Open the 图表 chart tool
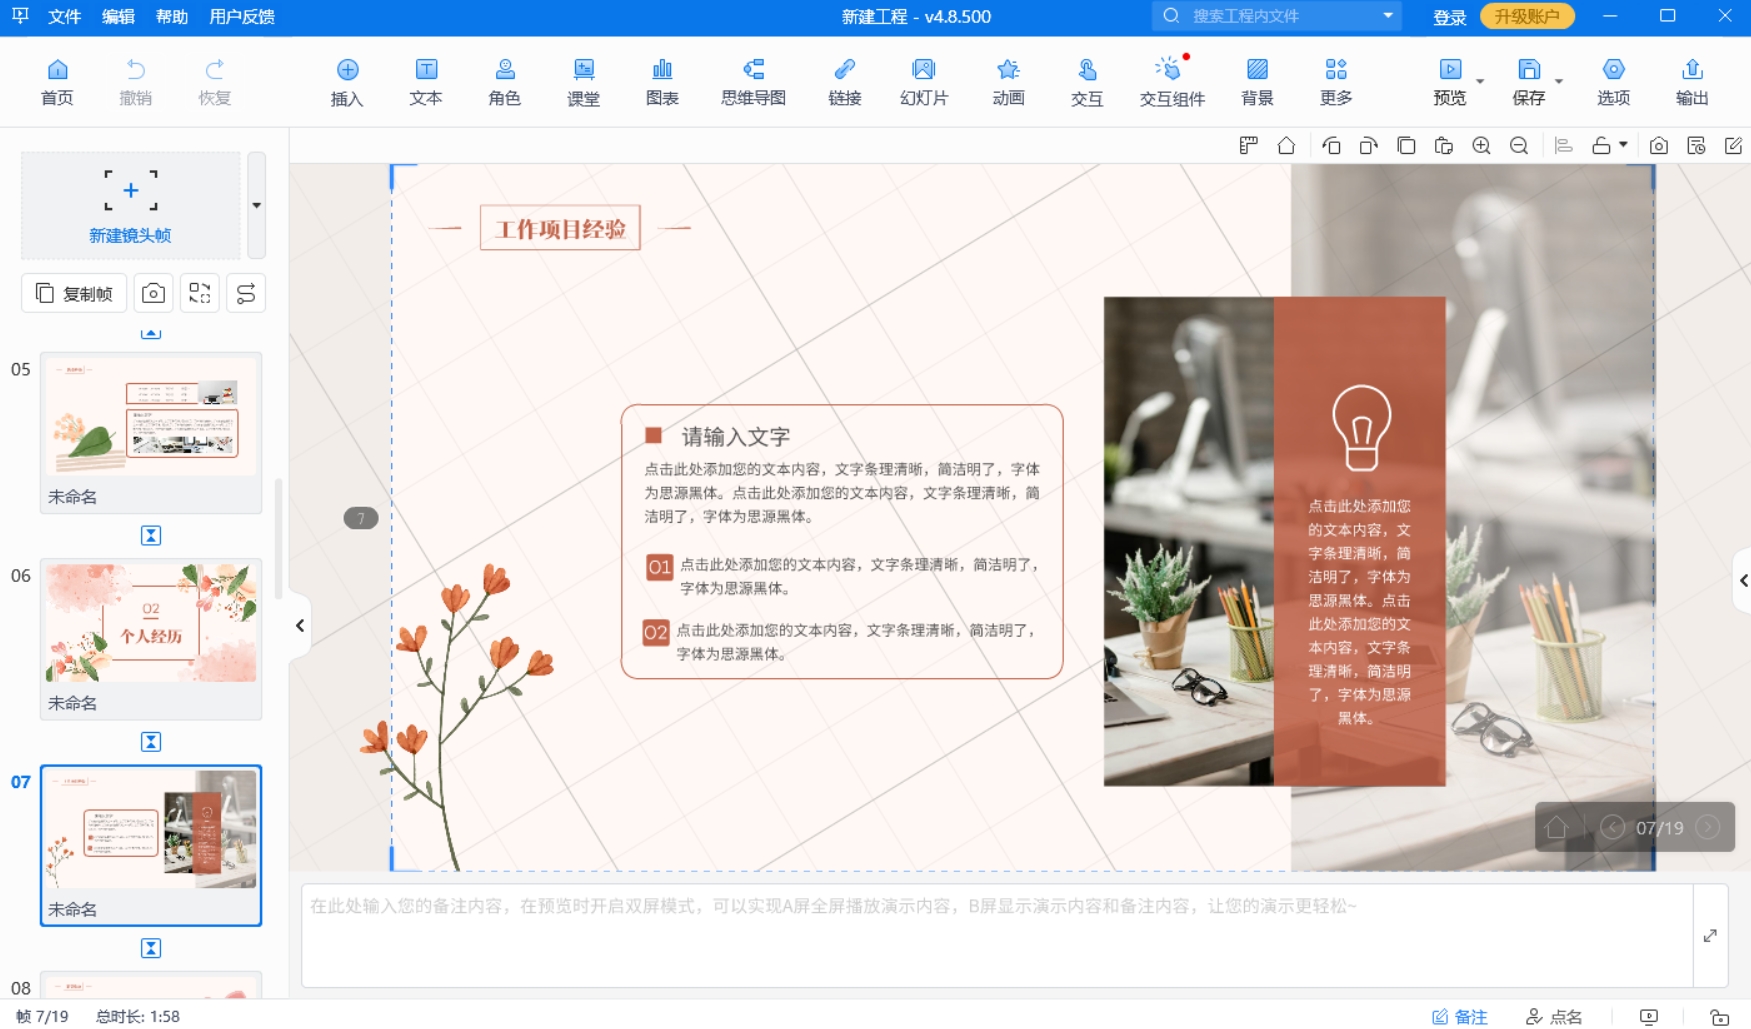The height and width of the screenshot is (1029, 1751). (x=662, y=82)
